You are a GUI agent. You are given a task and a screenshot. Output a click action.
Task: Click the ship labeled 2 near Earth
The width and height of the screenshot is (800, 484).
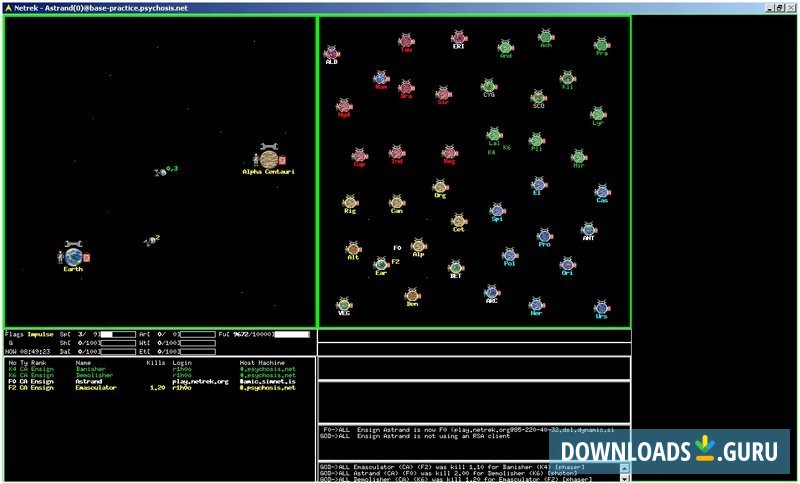tap(149, 241)
